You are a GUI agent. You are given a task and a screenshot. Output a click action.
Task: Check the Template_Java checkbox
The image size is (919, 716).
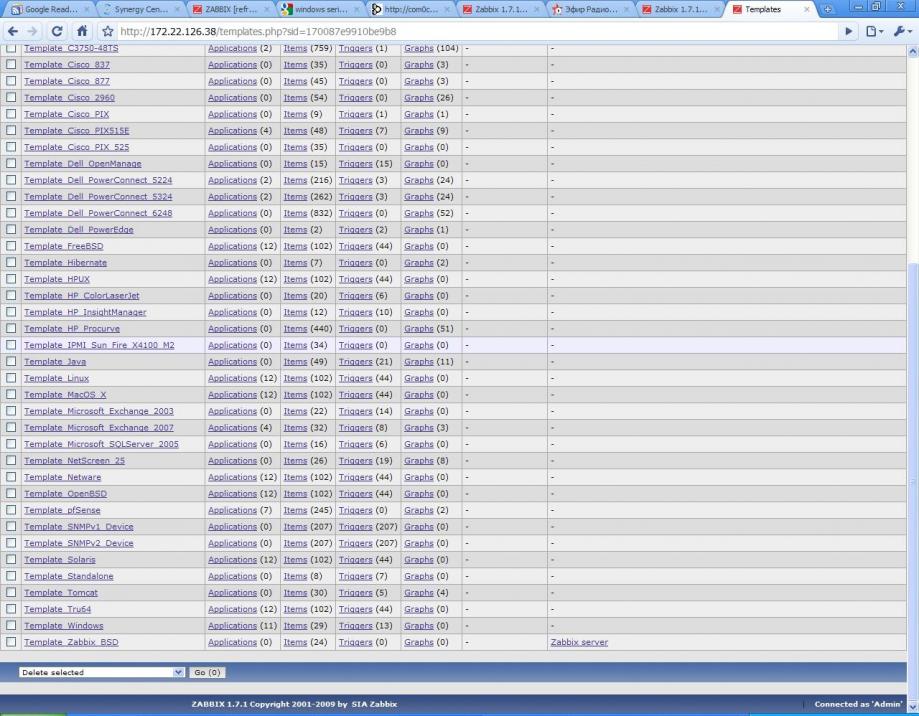click(x=11, y=362)
